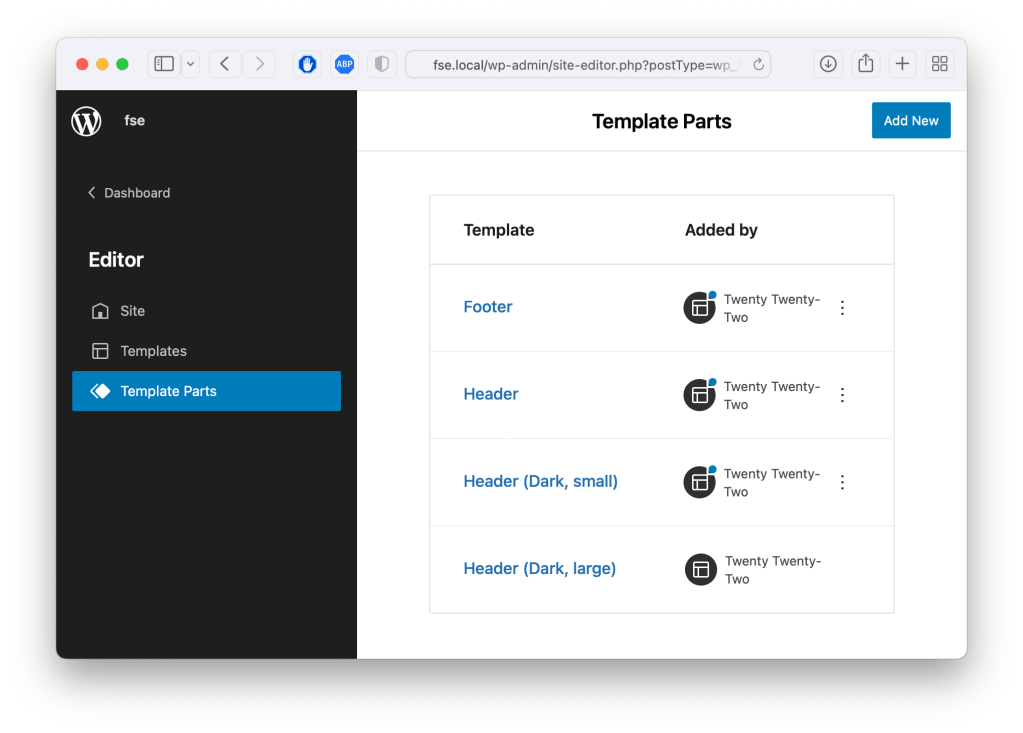This screenshot has height=733, width=1023.
Task: Click the AdBlock Plus extension icon
Action: 345,64
